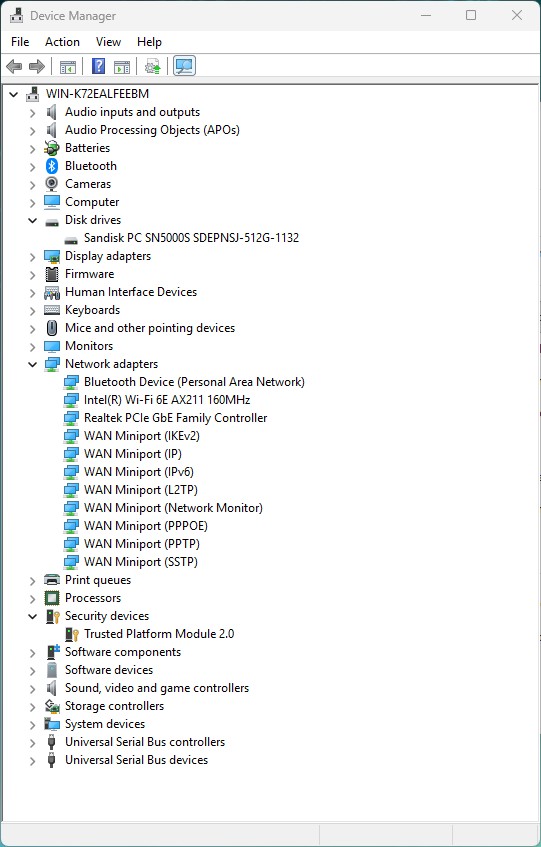Collapse the Security devices category
This screenshot has height=847, width=541.
tap(32, 616)
